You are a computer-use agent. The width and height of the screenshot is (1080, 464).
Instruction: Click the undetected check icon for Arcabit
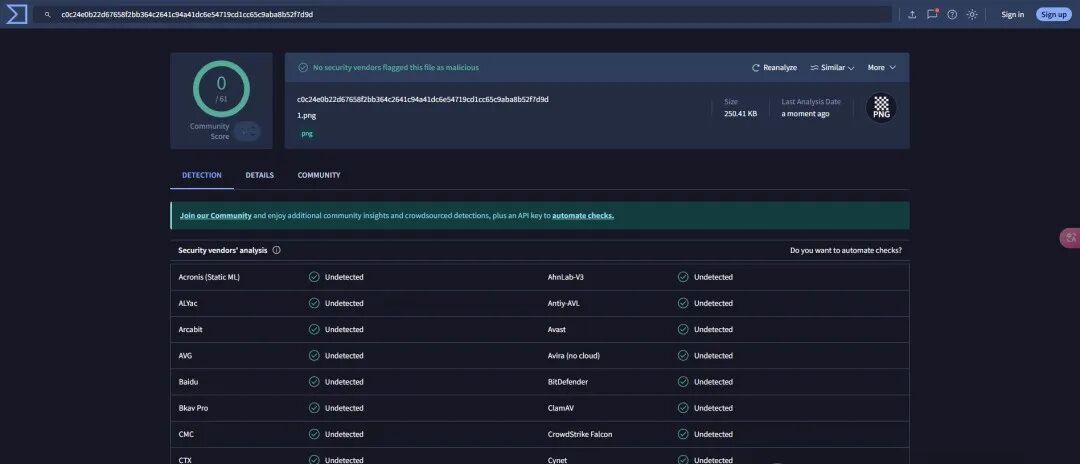(x=314, y=329)
